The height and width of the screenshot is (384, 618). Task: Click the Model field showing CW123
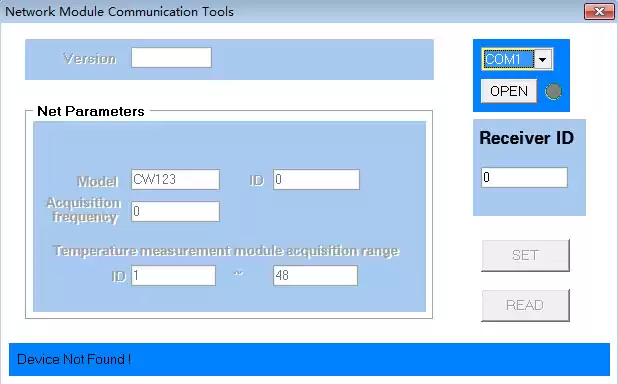click(x=175, y=179)
